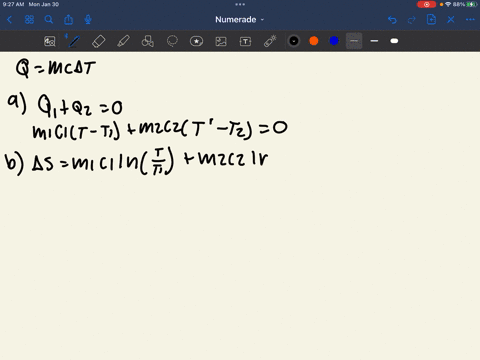Add a new page icon
Screen dimensions: 480x360
(431, 20)
